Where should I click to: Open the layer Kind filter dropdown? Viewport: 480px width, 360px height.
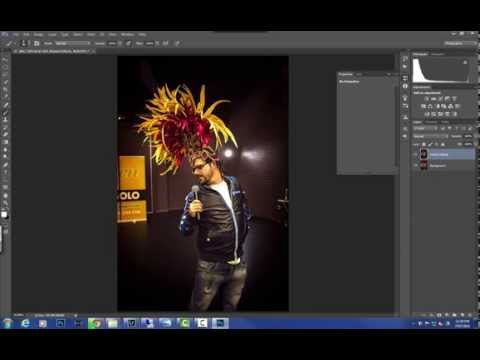tap(424, 128)
